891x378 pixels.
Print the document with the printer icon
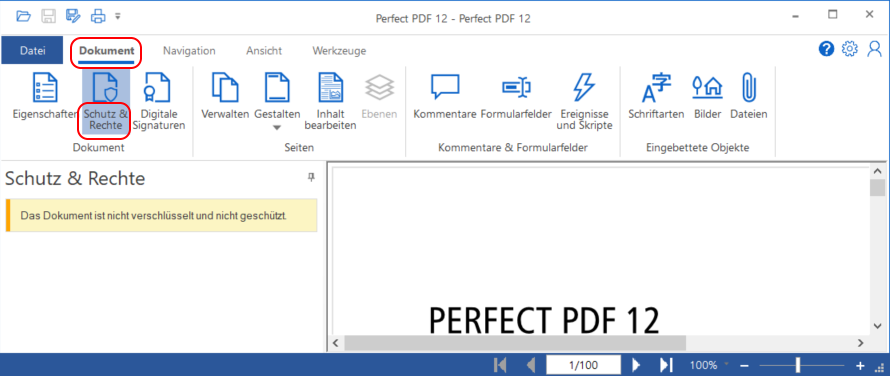click(98, 16)
